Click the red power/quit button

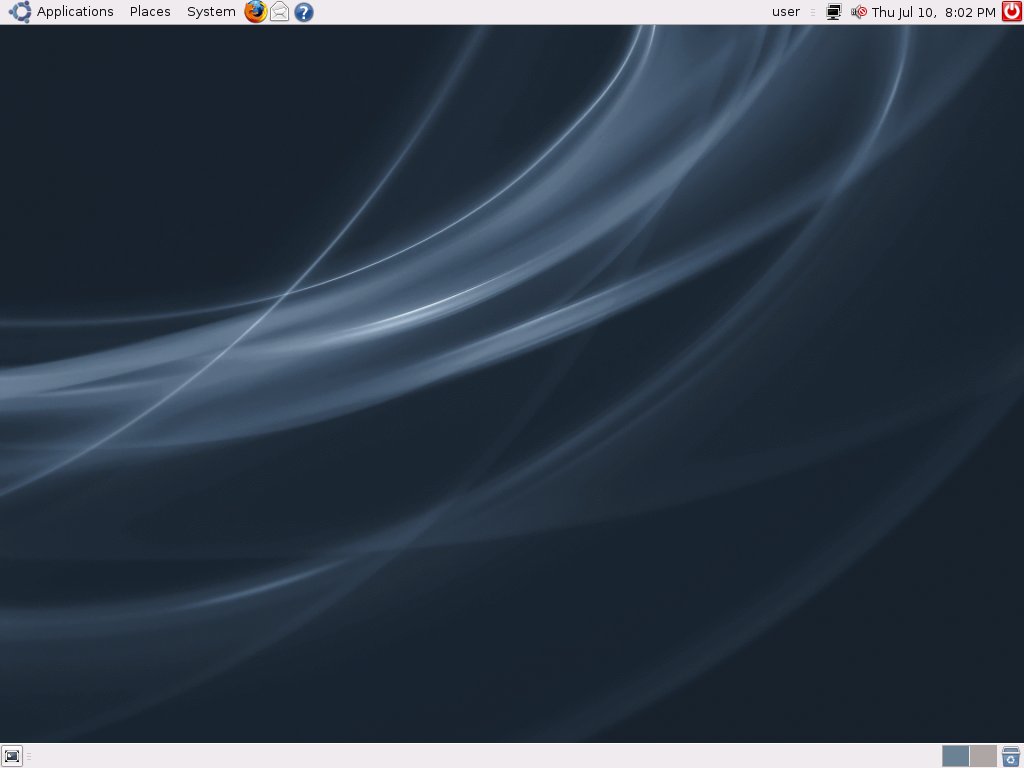tap(1012, 12)
